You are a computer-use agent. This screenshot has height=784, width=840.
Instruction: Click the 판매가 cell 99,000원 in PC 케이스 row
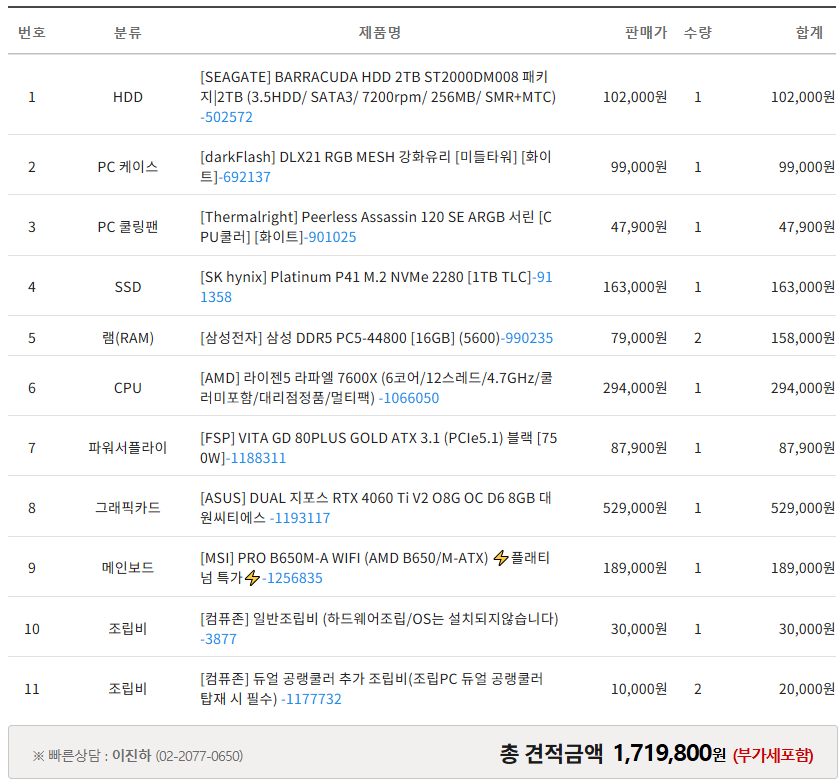[x=639, y=167]
